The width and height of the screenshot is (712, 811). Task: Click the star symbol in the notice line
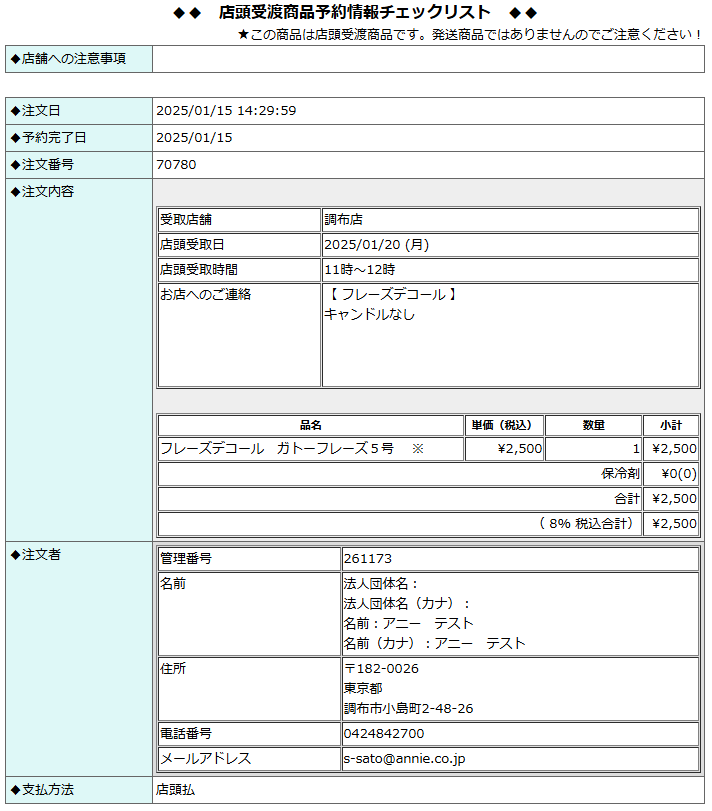coord(243,35)
